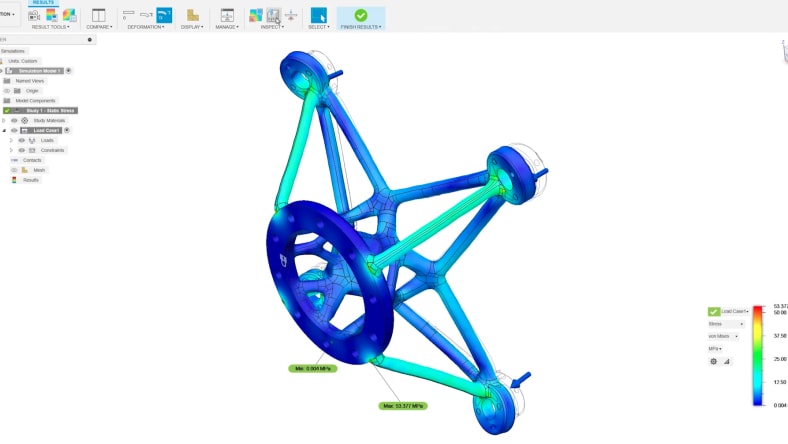788x444 pixels.
Task: Select the undeformed deformation scale icon
Action: tap(129, 15)
